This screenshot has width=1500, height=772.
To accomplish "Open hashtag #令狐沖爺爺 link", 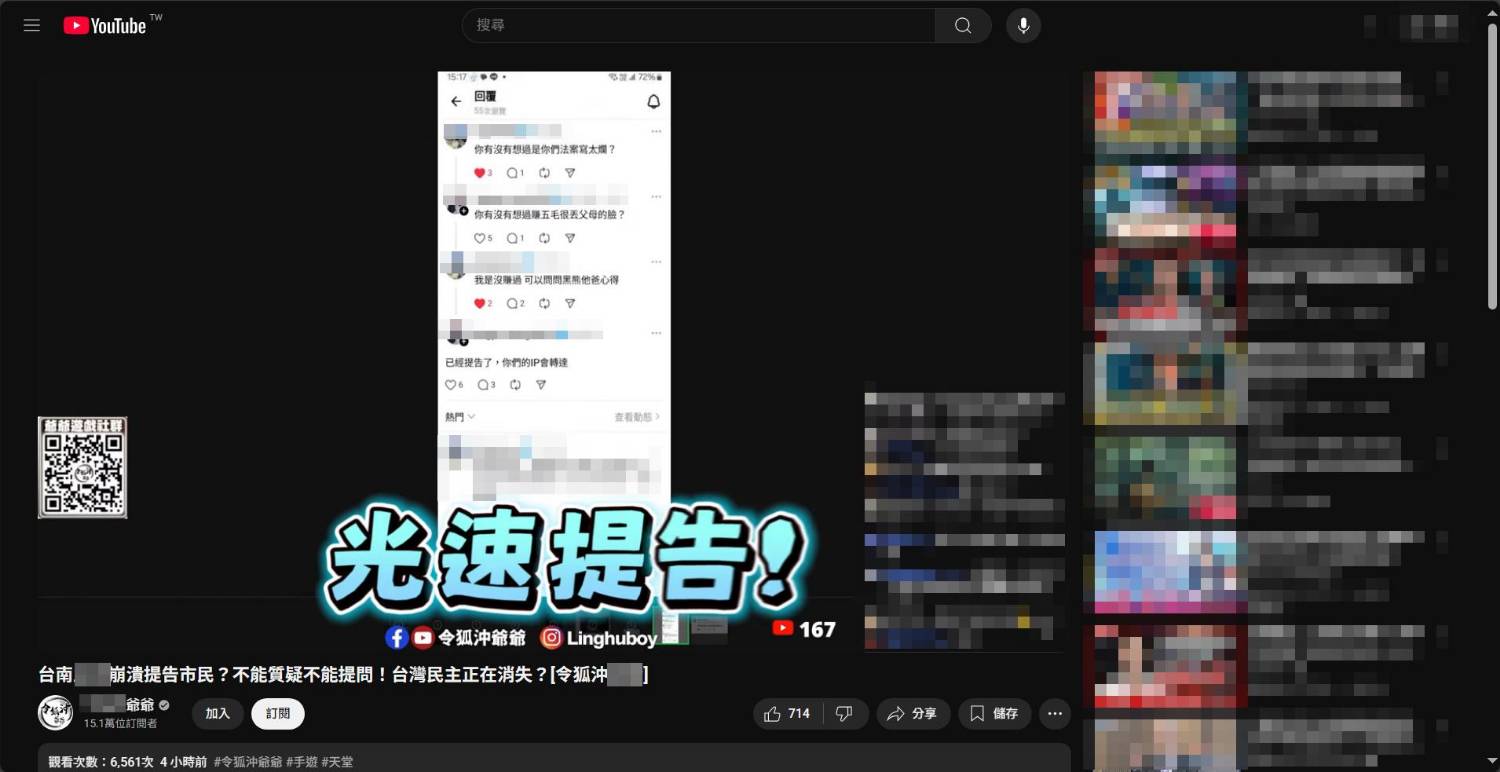I will (248, 762).
